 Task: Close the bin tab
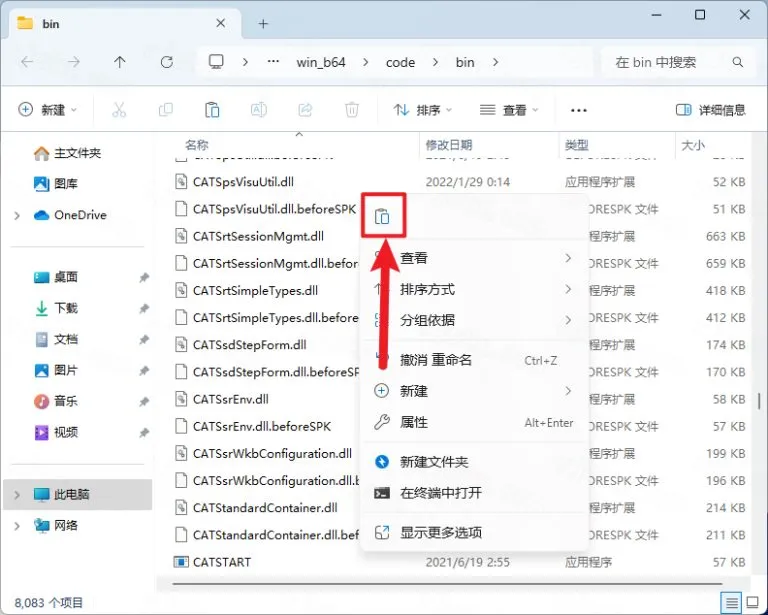coord(221,23)
